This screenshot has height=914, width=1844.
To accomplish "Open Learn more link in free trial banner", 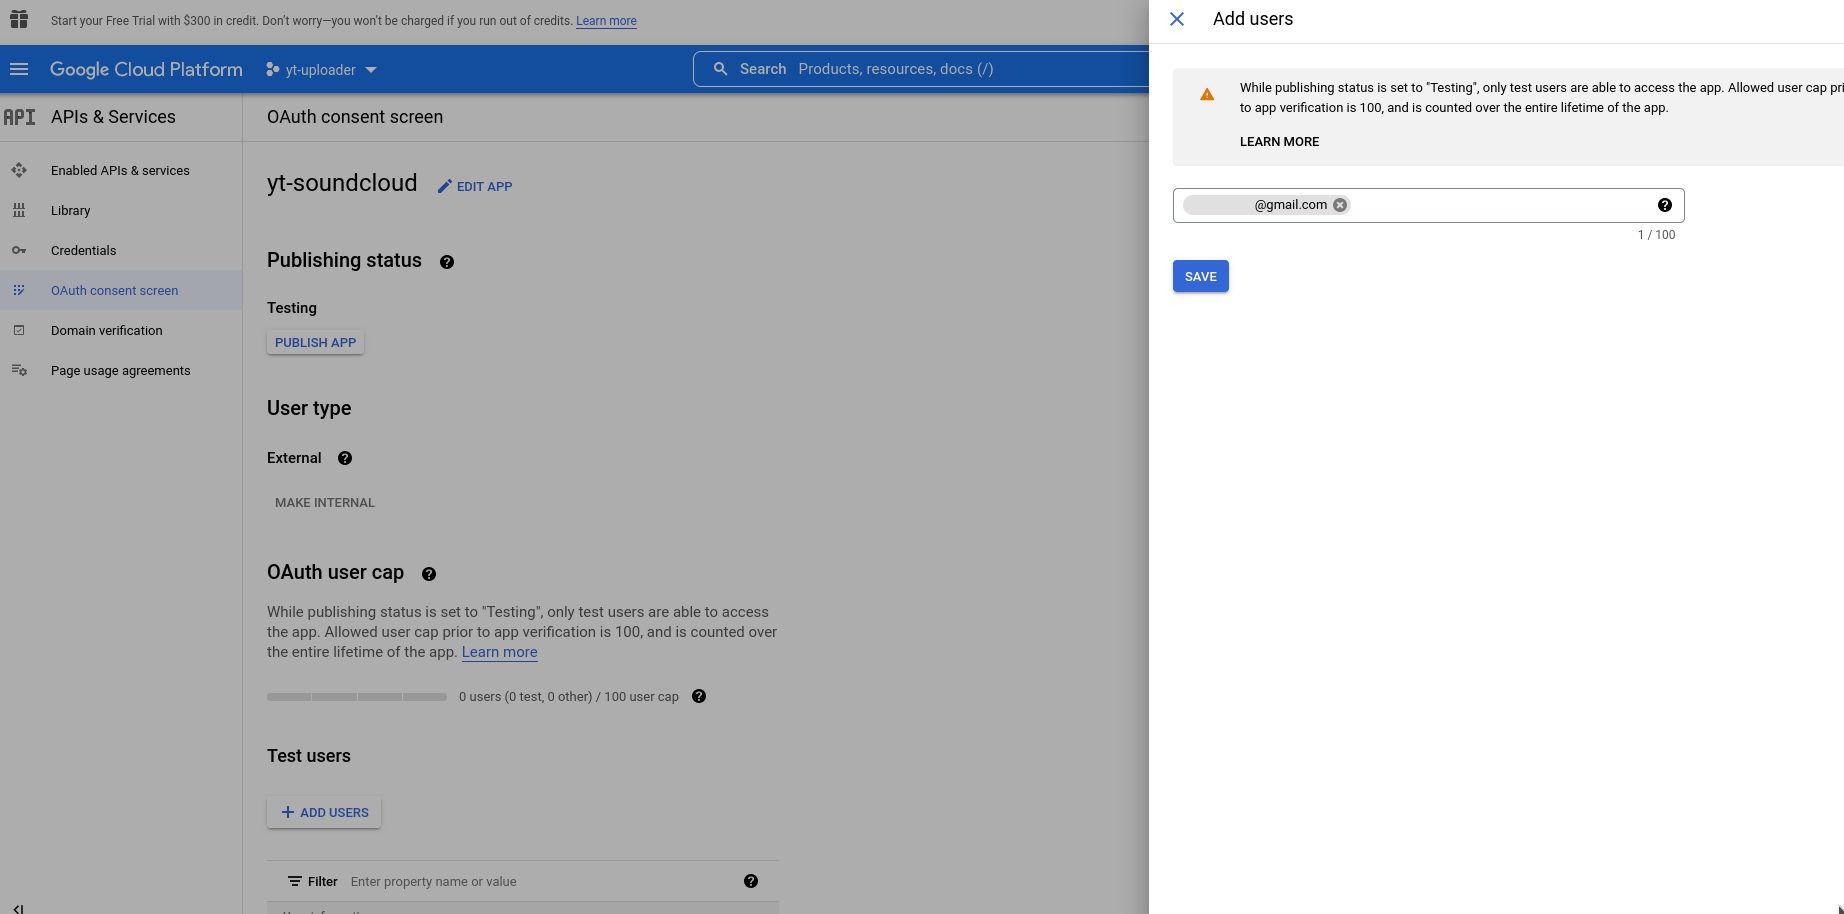I will (606, 21).
